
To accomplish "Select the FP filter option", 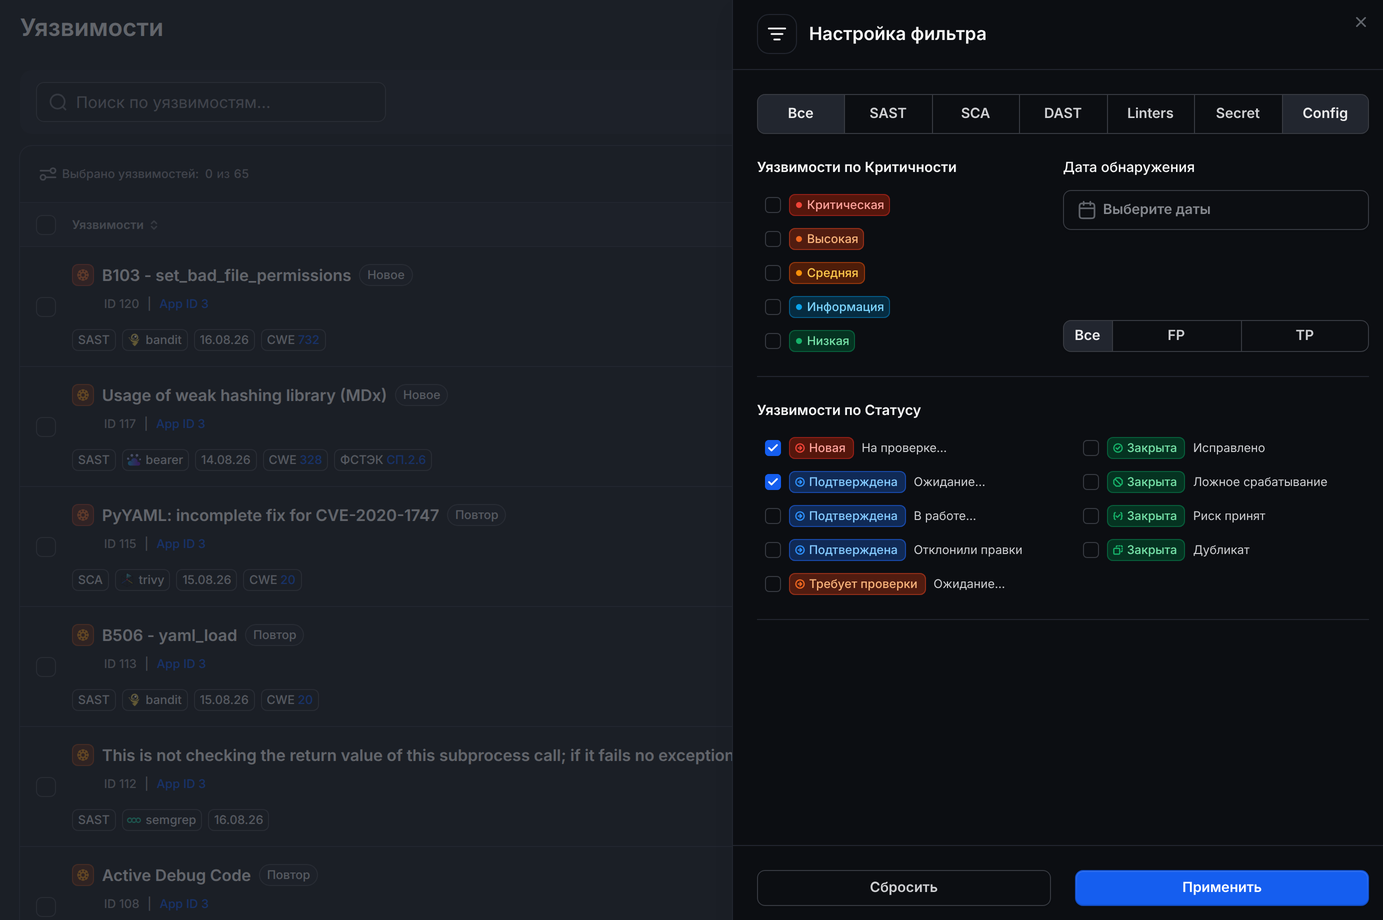I will pyautogui.click(x=1176, y=336).
